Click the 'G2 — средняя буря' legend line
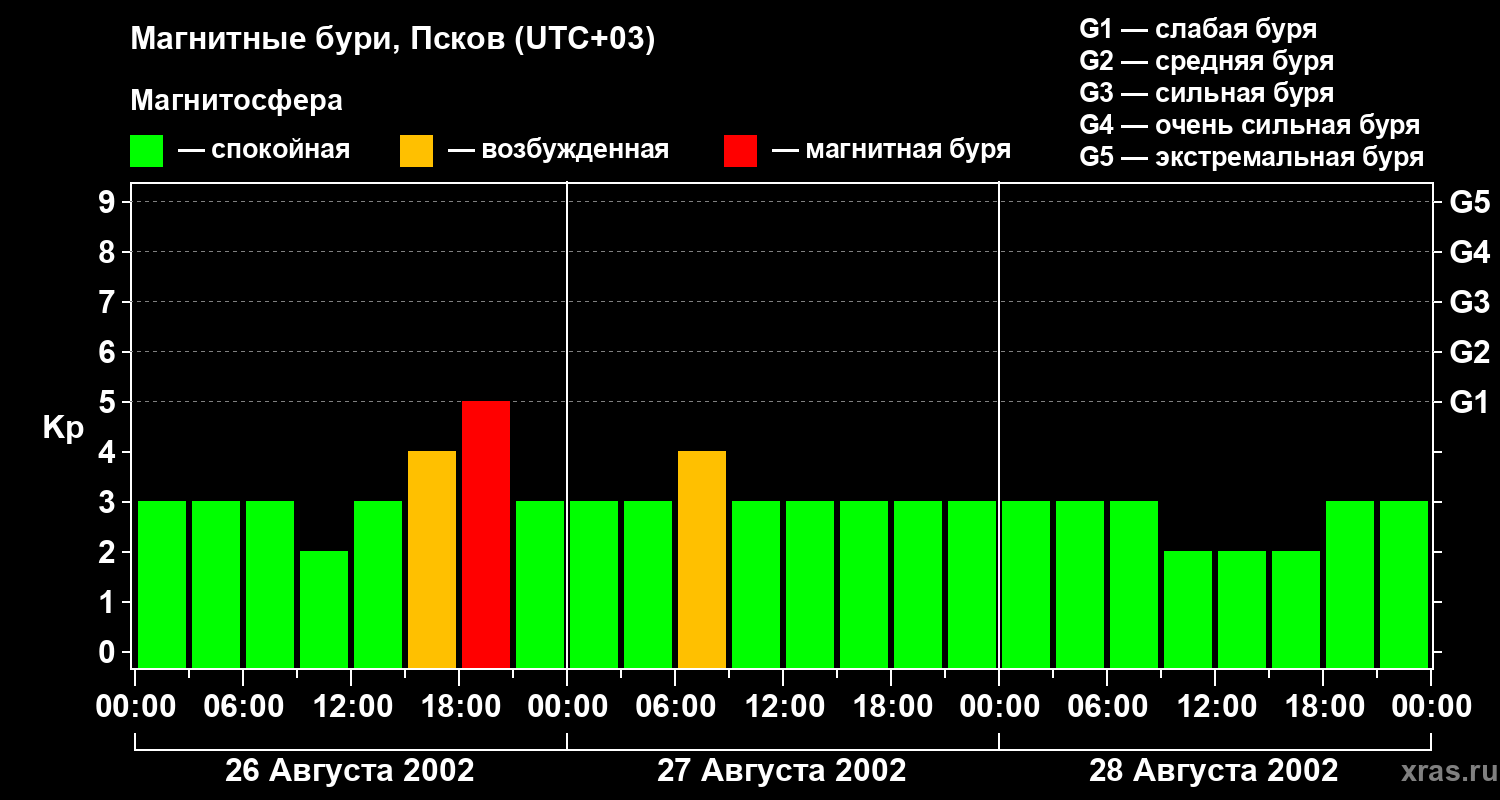This screenshot has height=800, width=1500. point(1206,61)
